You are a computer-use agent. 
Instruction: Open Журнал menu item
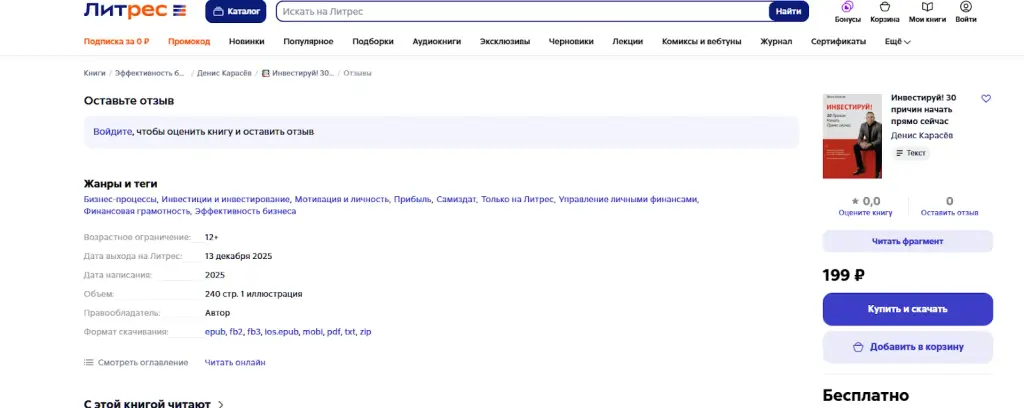pos(776,41)
